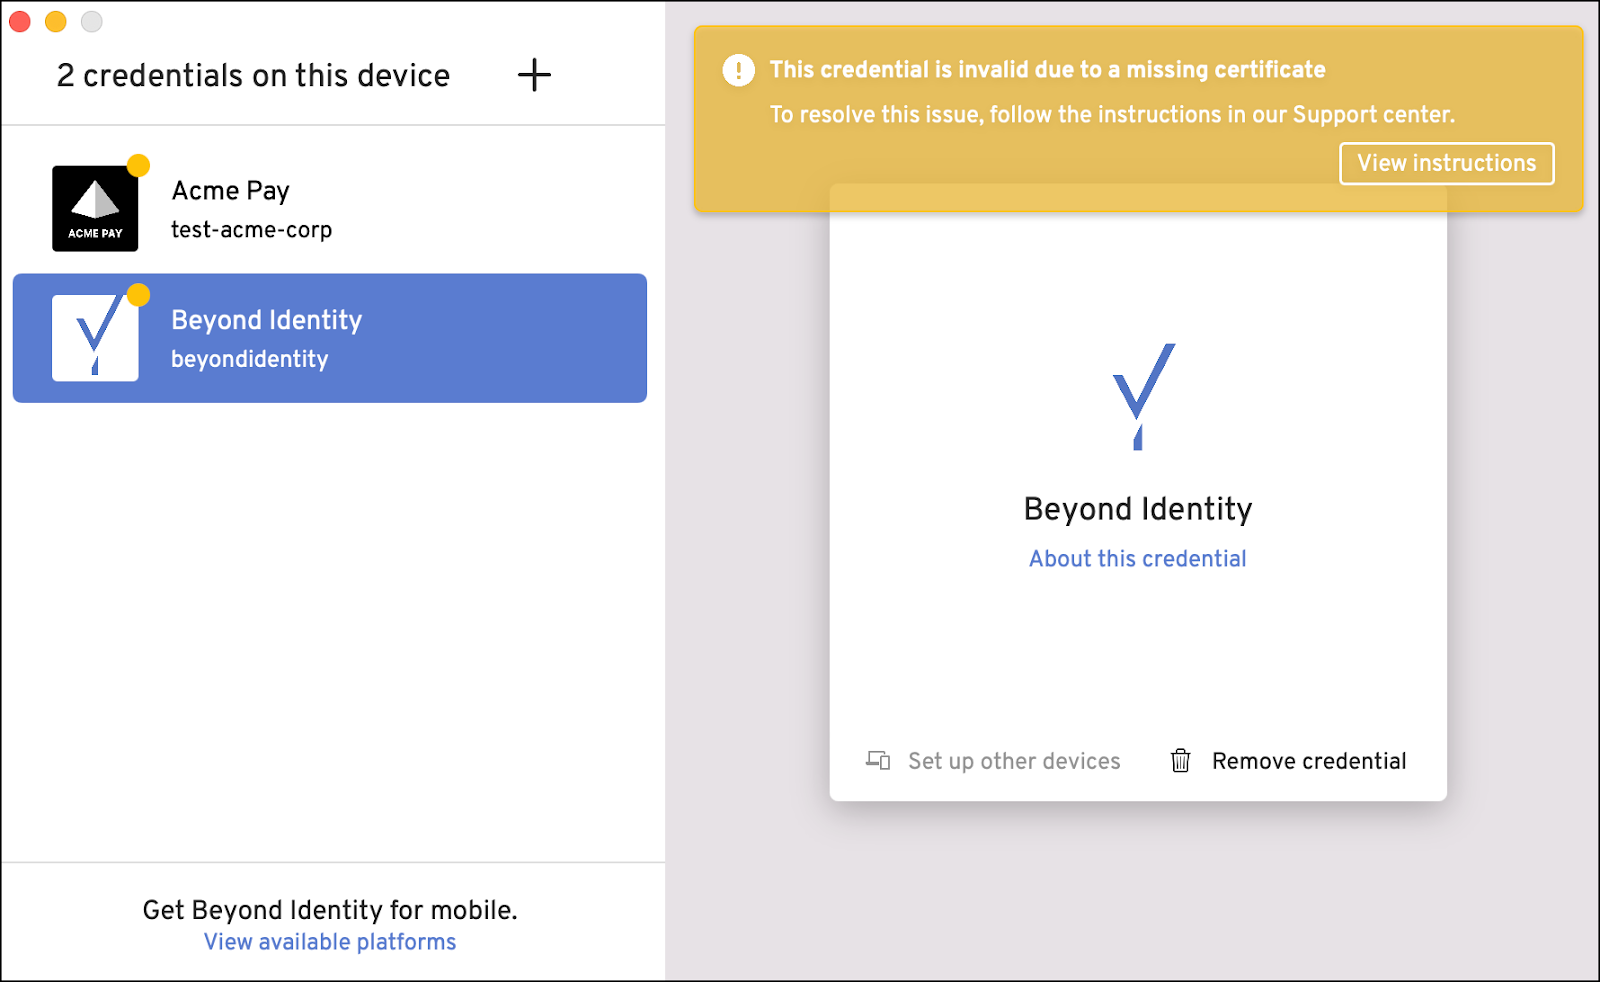Click the test-acme-corp subtitle text

point(252,229)
